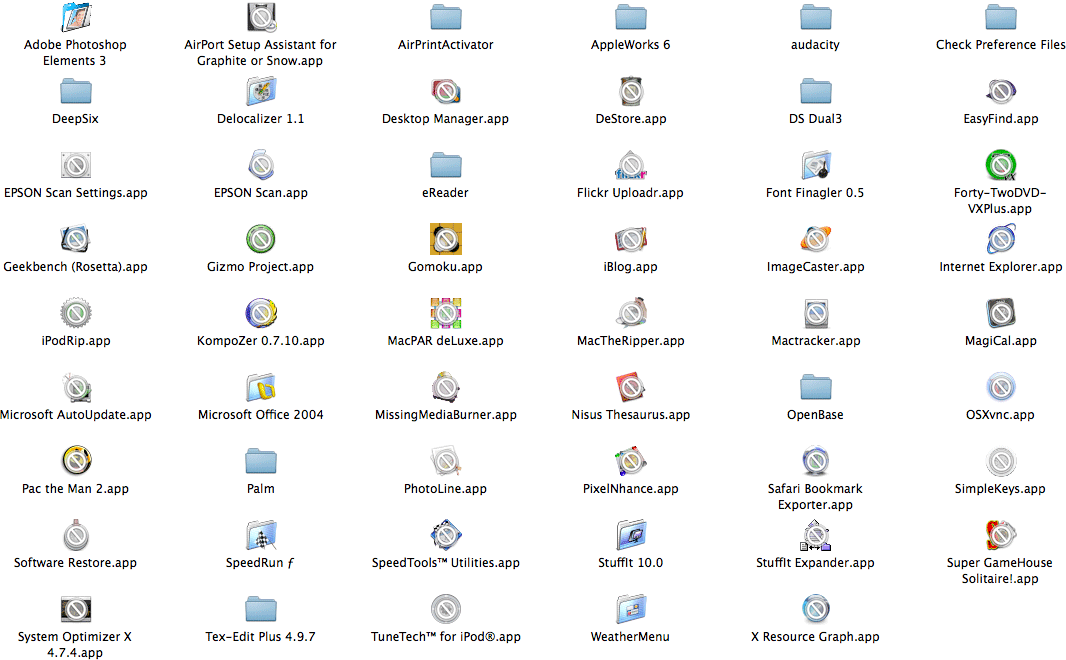Select the DeStore.app icon
Viewport: 1066px width, 660px height.
pyautogui.click(x=631, y=91)
